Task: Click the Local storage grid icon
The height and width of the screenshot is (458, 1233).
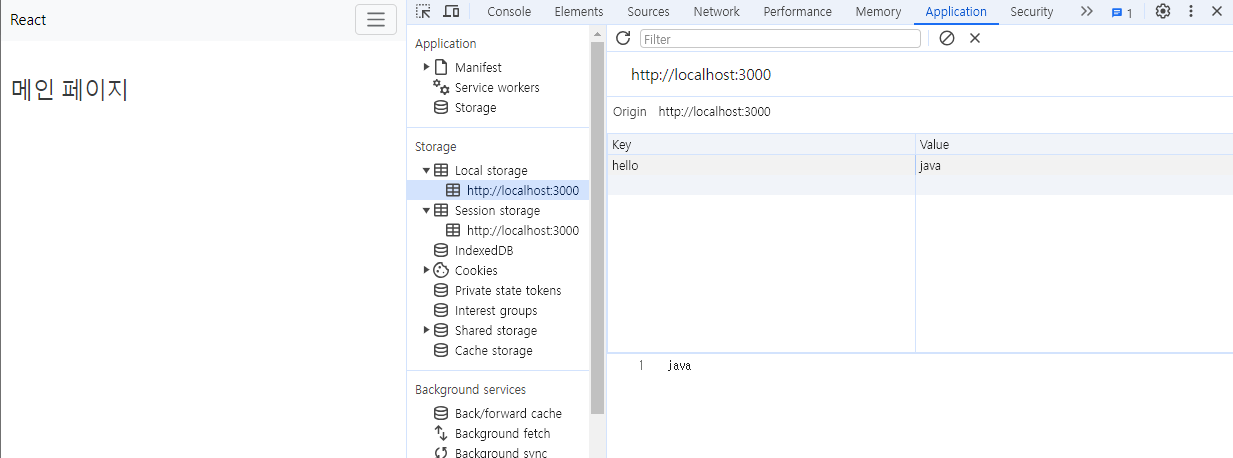Action: pyautogui.click(x=441, y=171)
